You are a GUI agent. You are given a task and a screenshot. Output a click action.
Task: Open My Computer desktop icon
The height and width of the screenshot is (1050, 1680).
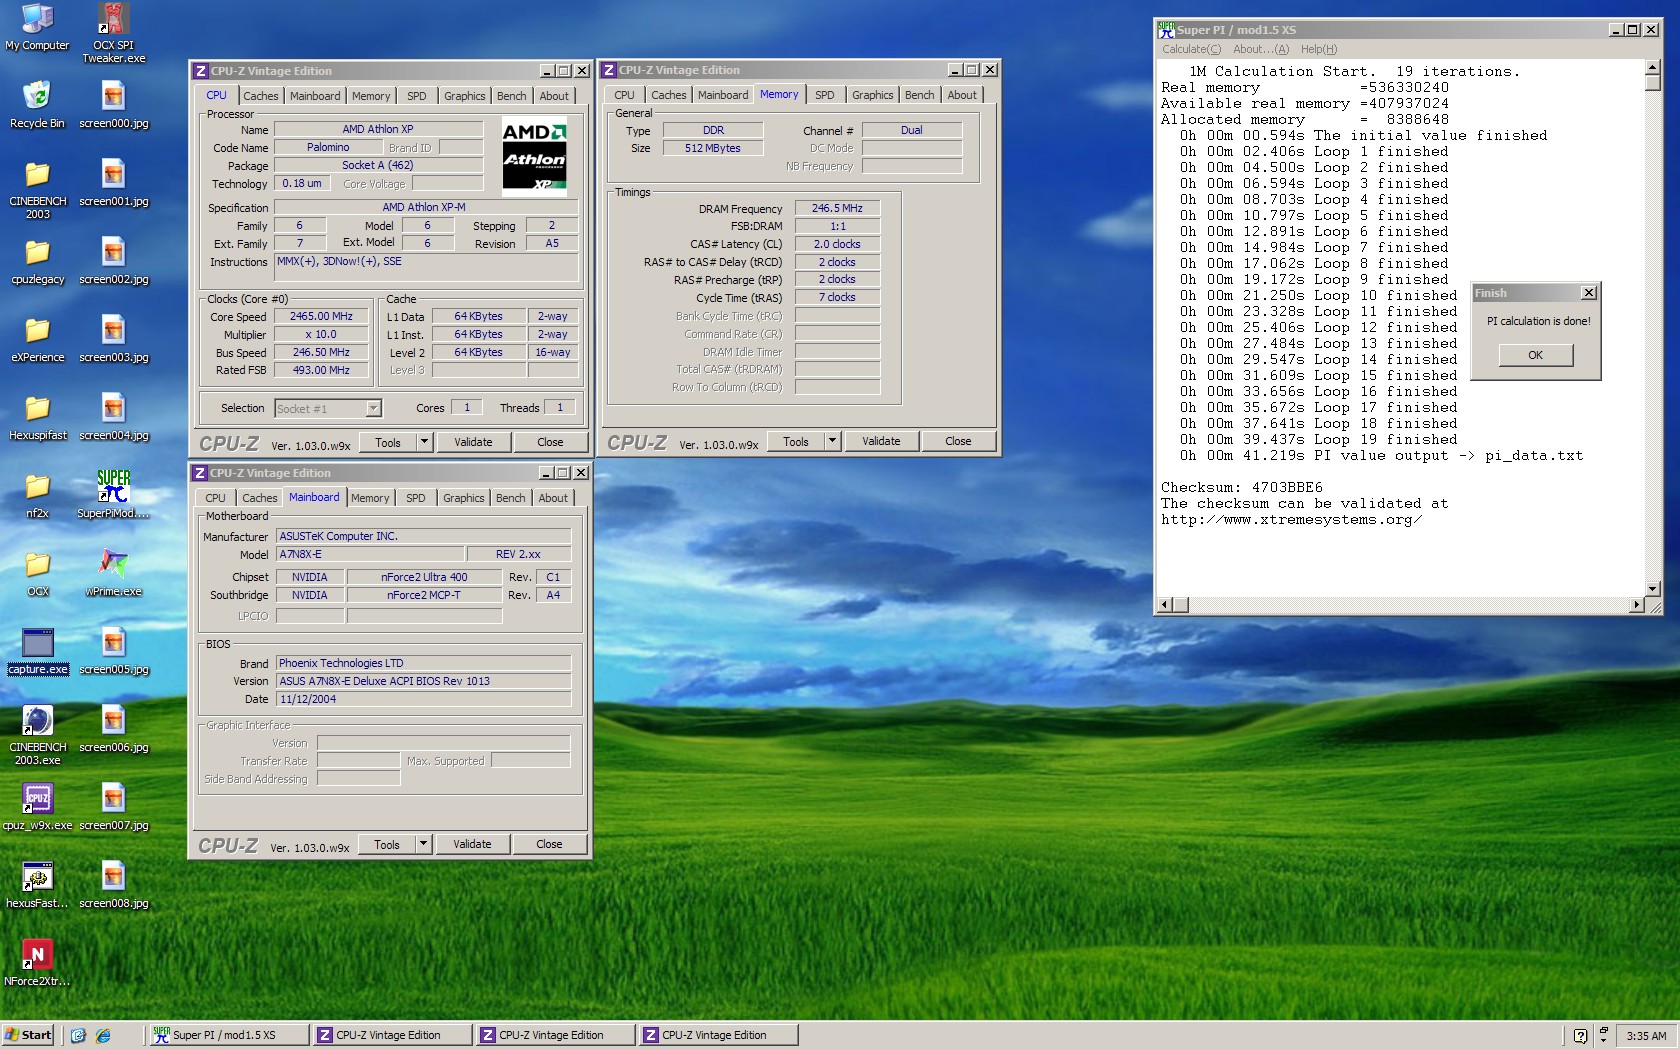coord(37,27)
